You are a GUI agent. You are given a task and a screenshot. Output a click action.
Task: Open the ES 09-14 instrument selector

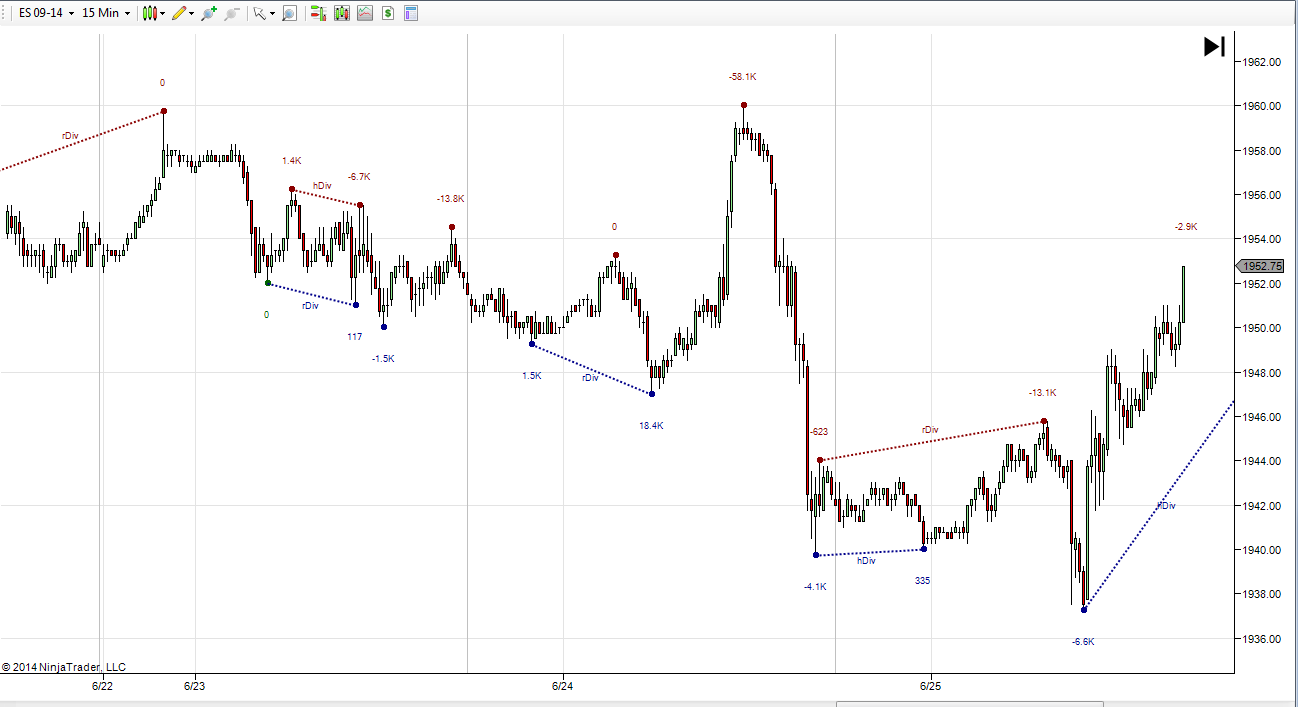tap(47, 13)
